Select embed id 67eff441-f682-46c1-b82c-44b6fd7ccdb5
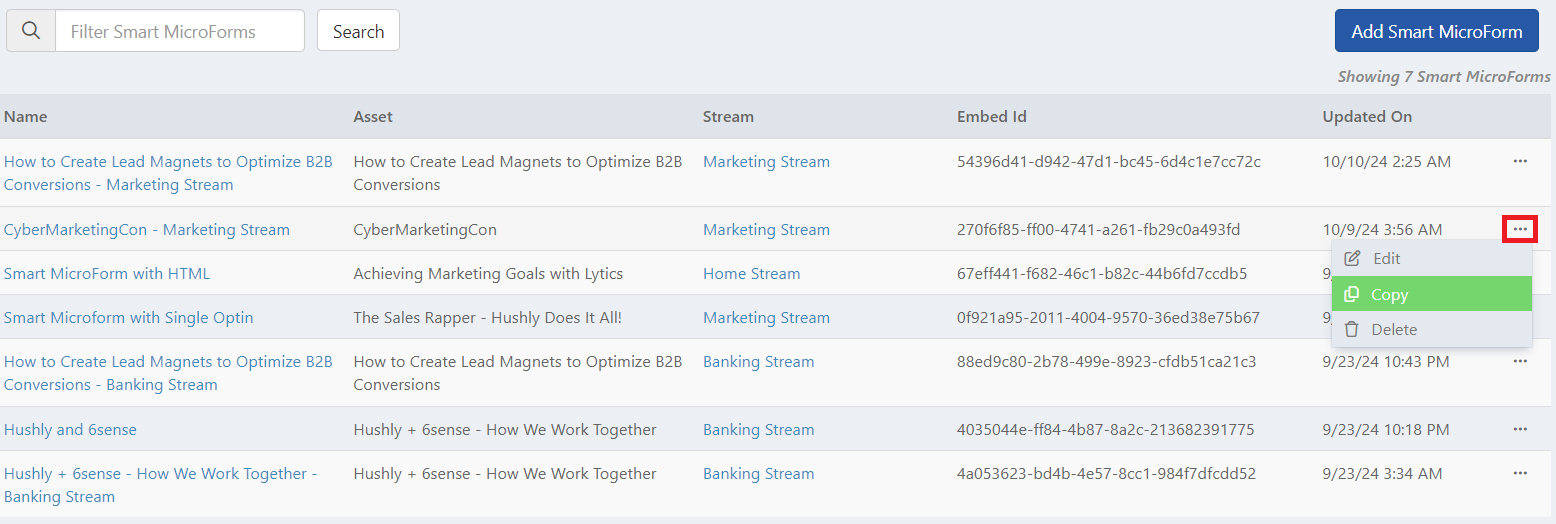Image resolution: width=1556 pixels, height=524 pixels. pos(1102,273)
